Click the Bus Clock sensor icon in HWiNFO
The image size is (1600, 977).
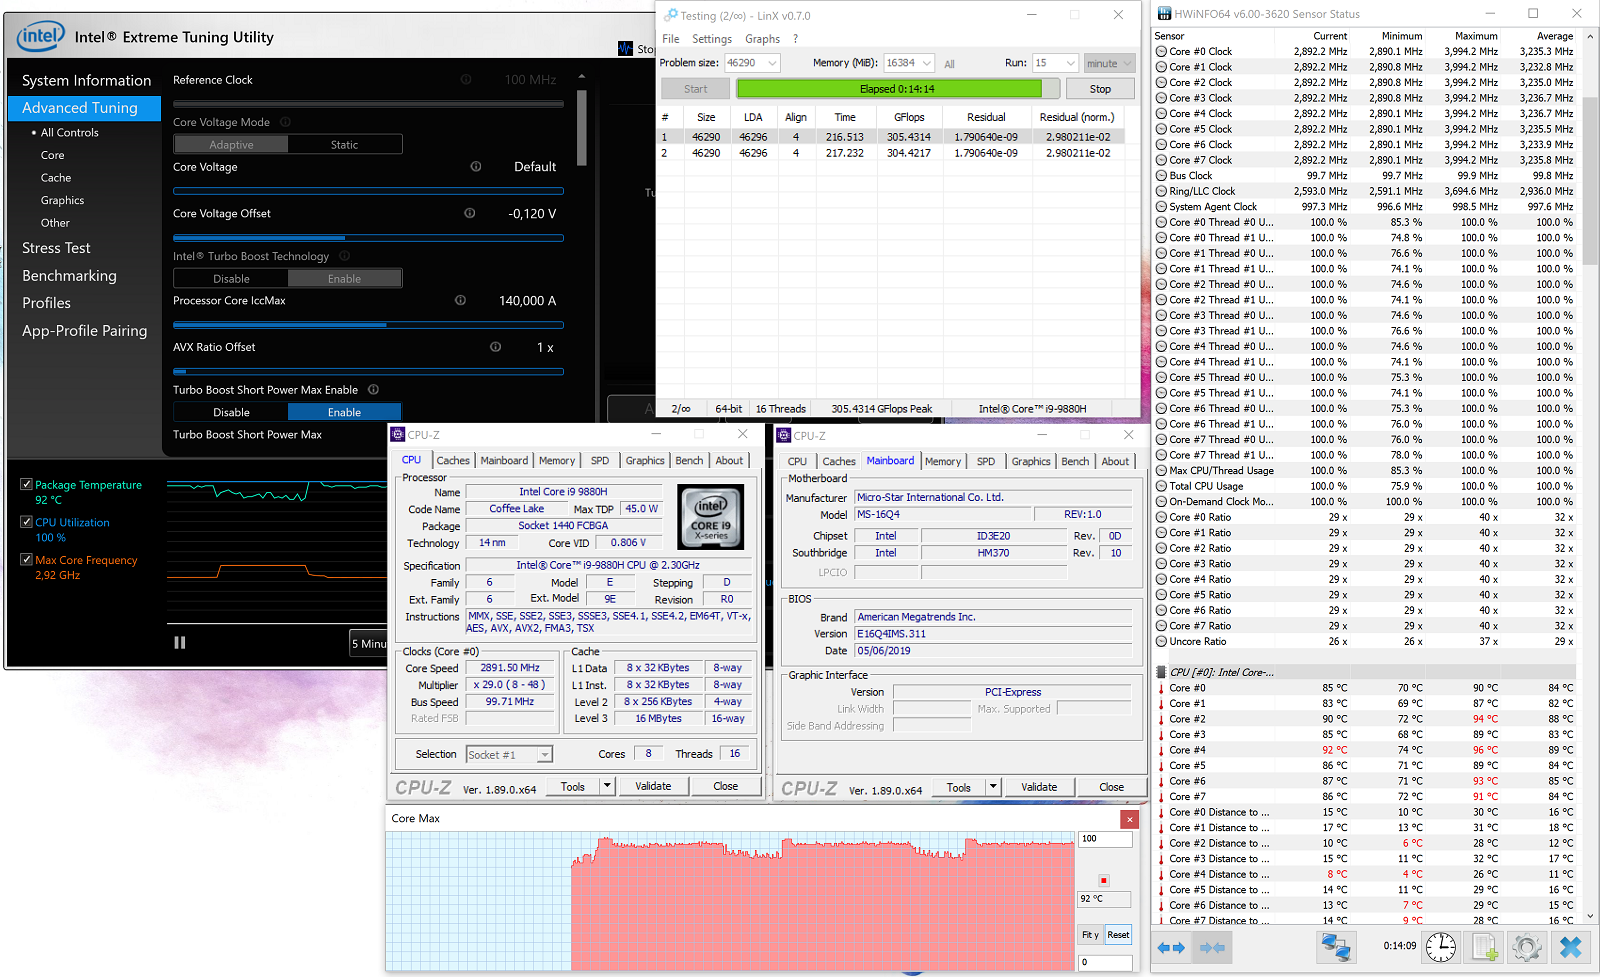[x=1161, y=176]
